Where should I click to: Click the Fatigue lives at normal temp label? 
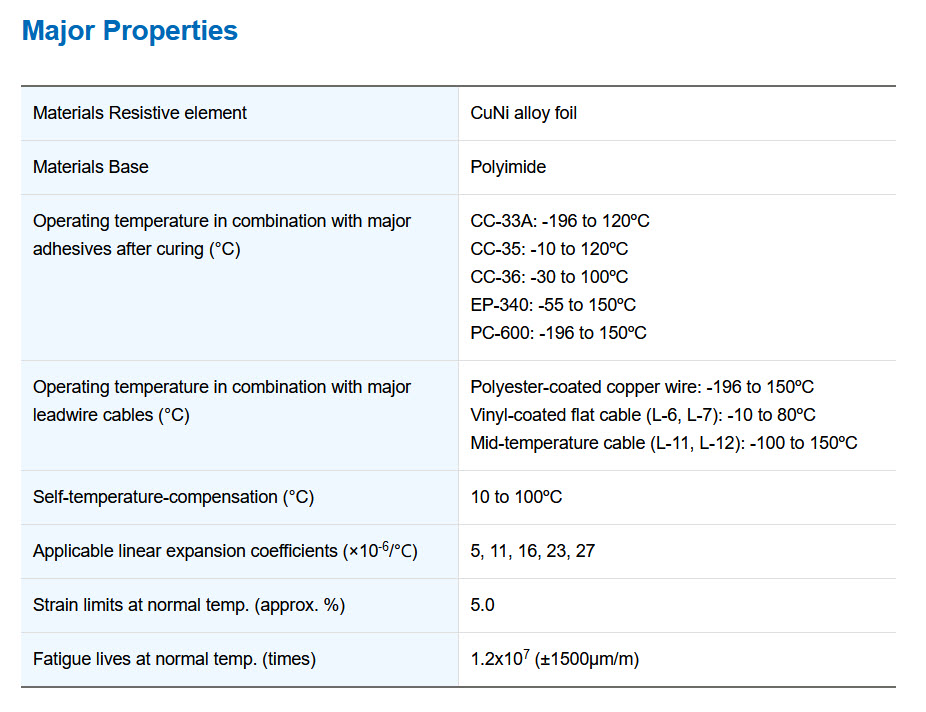(174, 659)
